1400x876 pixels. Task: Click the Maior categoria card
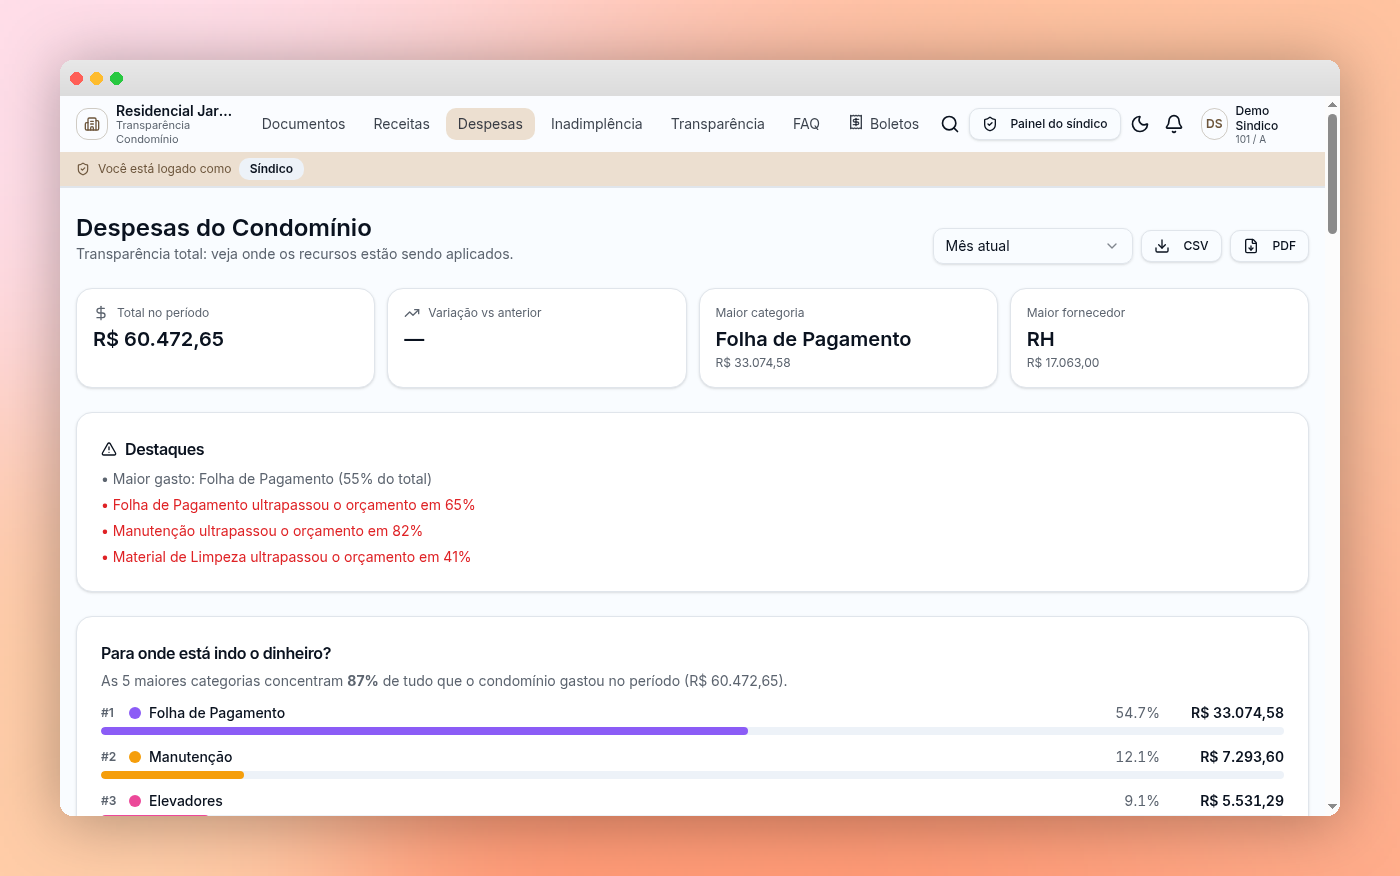point(848,338)
